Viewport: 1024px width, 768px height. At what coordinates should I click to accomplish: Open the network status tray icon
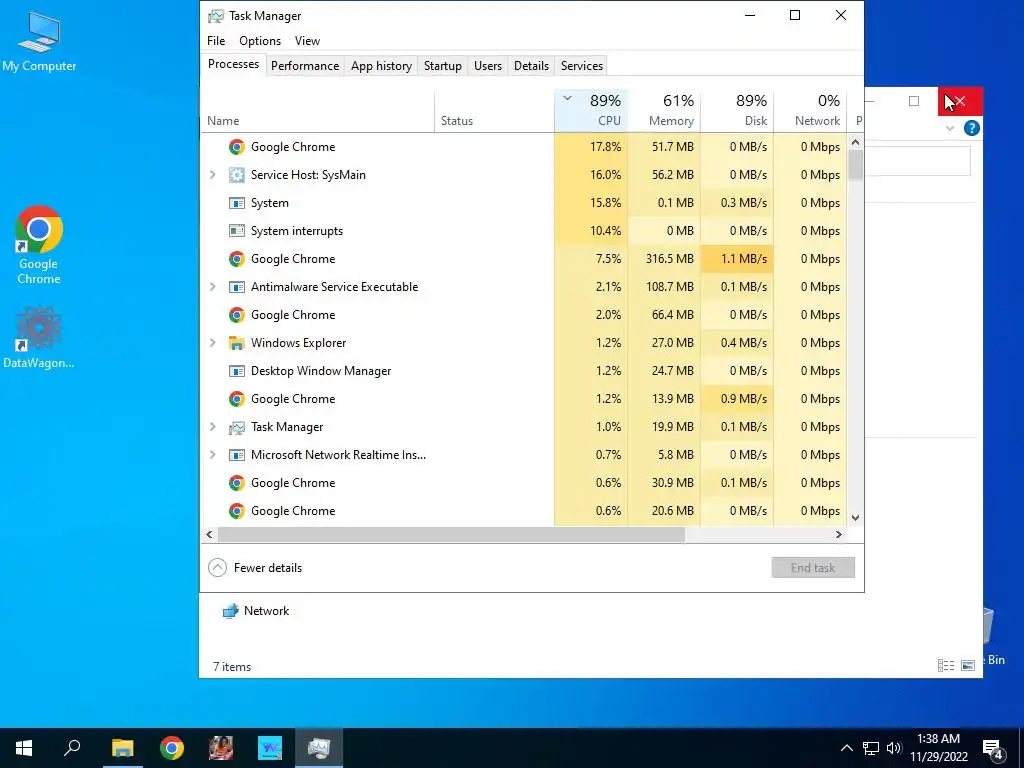tap(871, 748)
